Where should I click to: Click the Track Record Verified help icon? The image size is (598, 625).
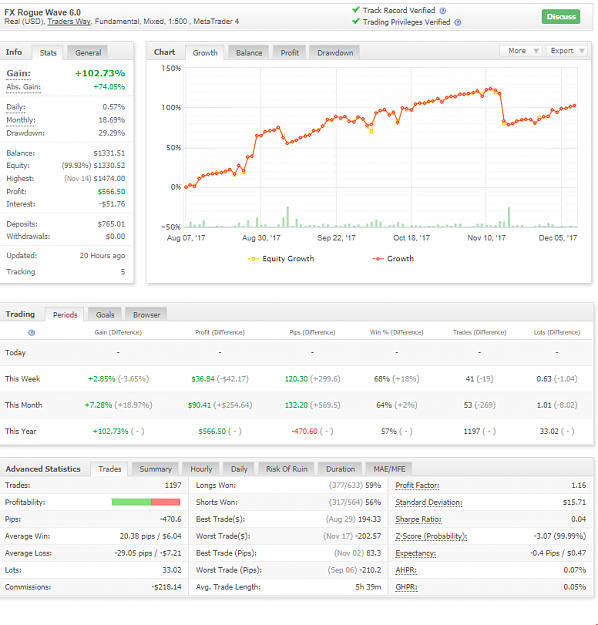443,11
